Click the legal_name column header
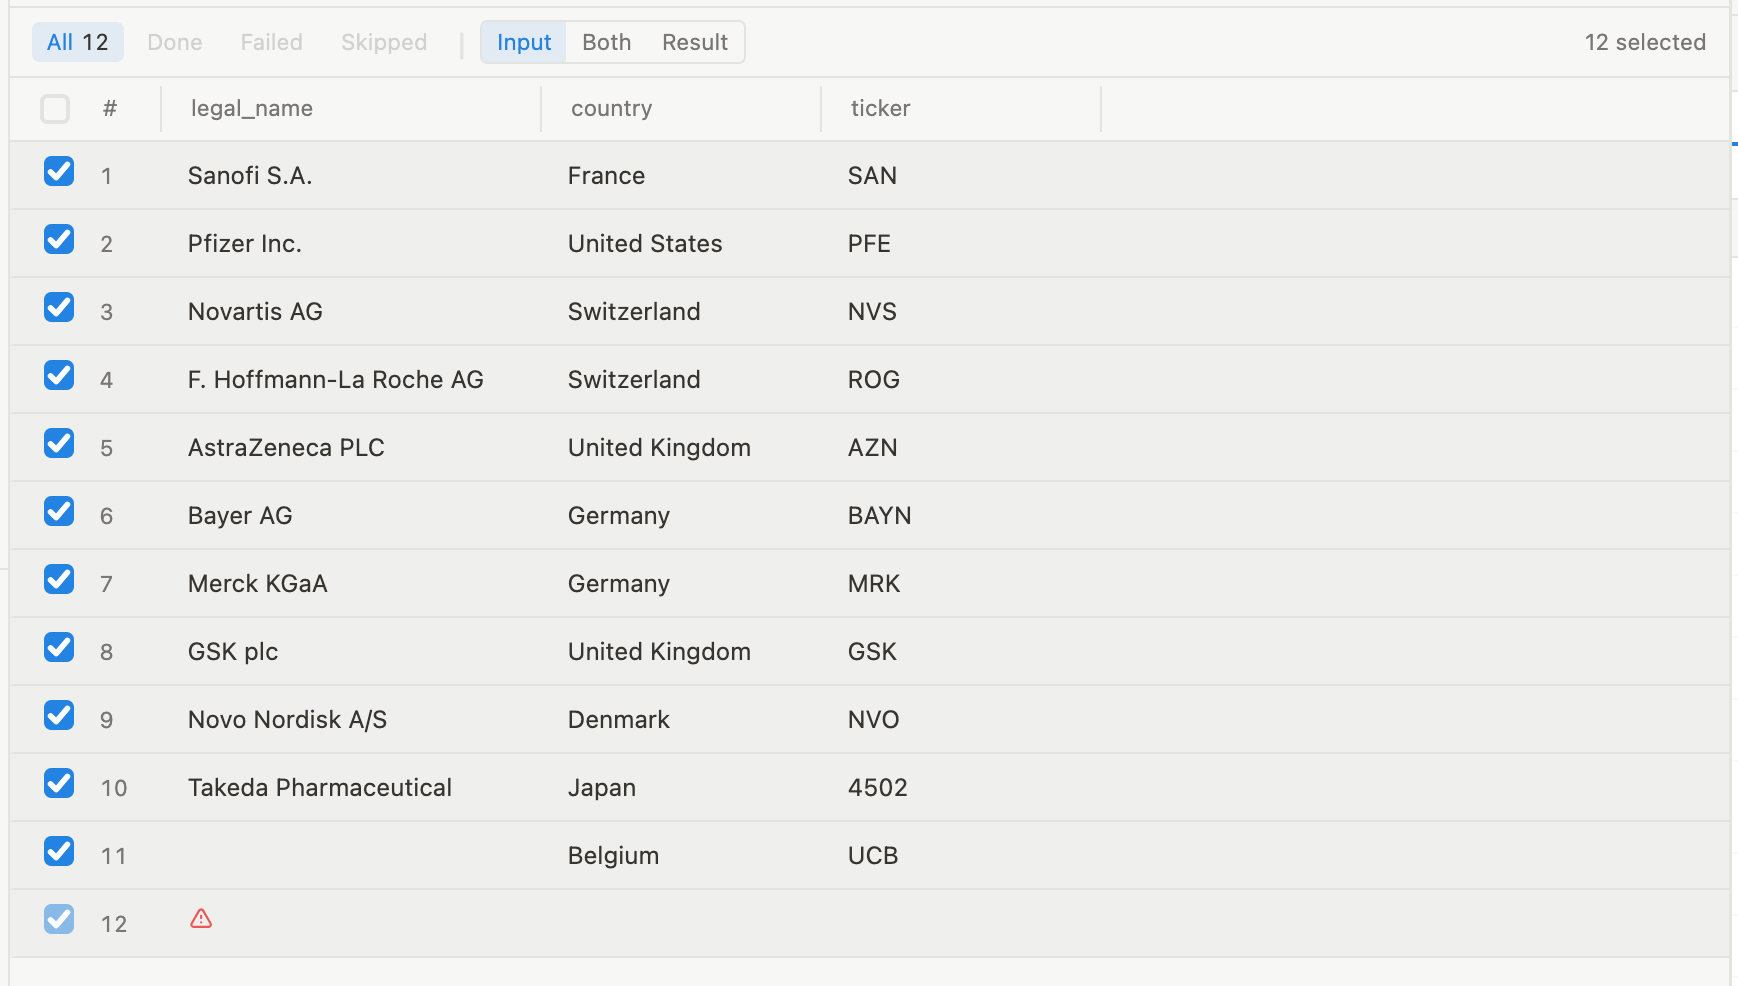The width and height of the screenshot is (1738, 986). (x=252, y=108)
